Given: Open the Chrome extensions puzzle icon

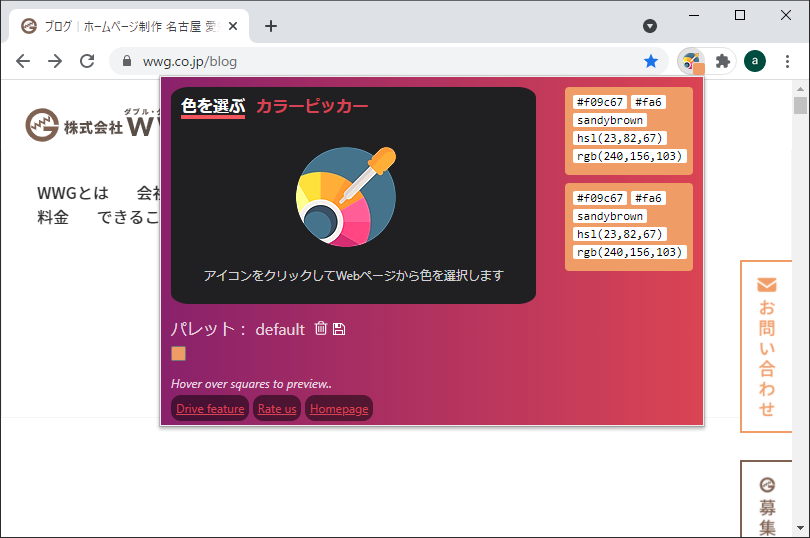Looking at the screenshot, I should 723,61.
